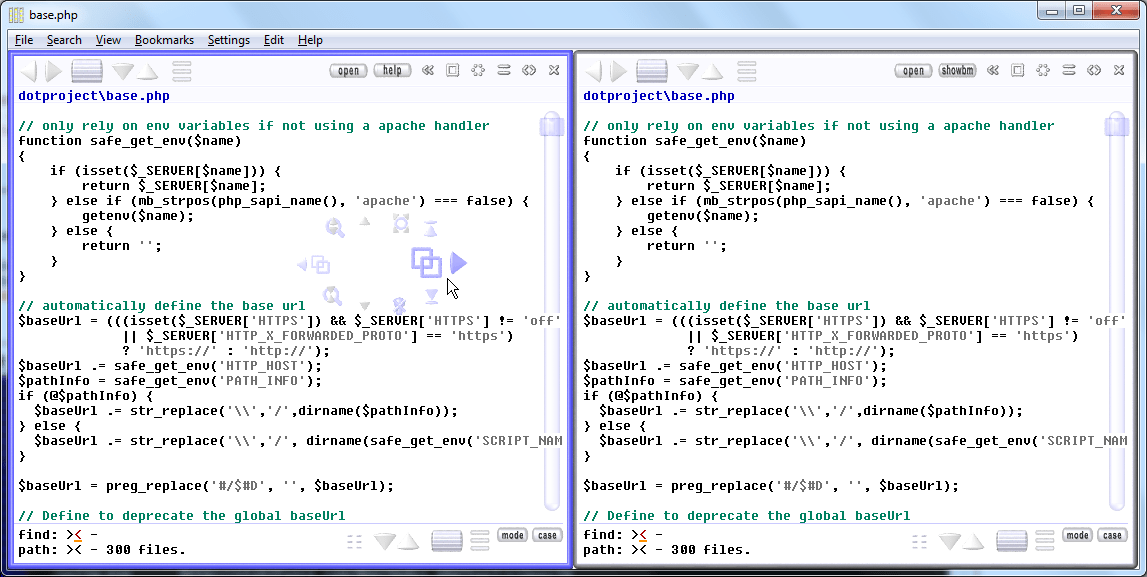Click the down cone icon in left pane toolbar

[x=122, y=71]
